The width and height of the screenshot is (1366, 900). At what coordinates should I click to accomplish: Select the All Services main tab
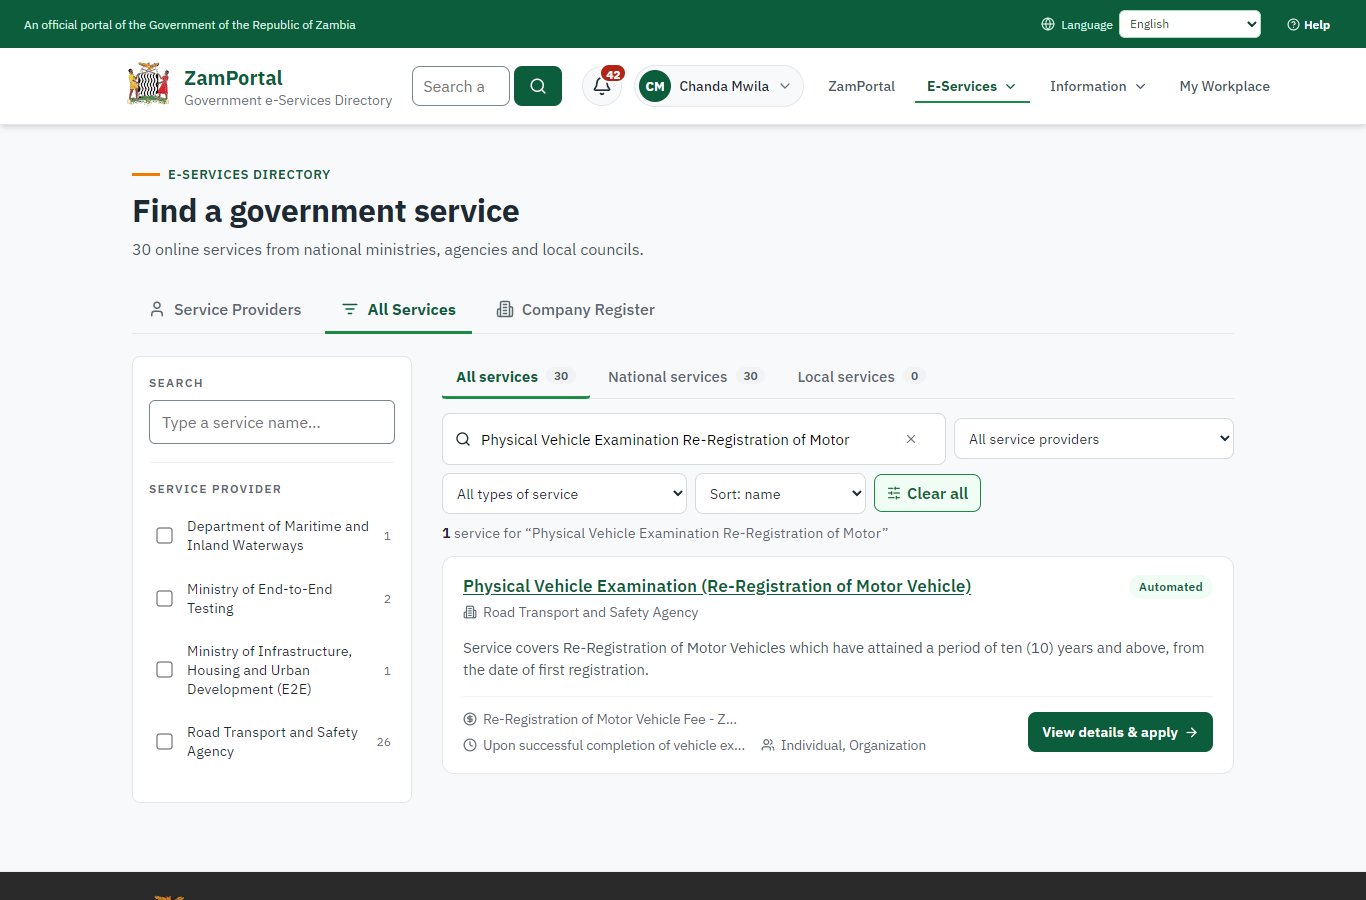398,309
